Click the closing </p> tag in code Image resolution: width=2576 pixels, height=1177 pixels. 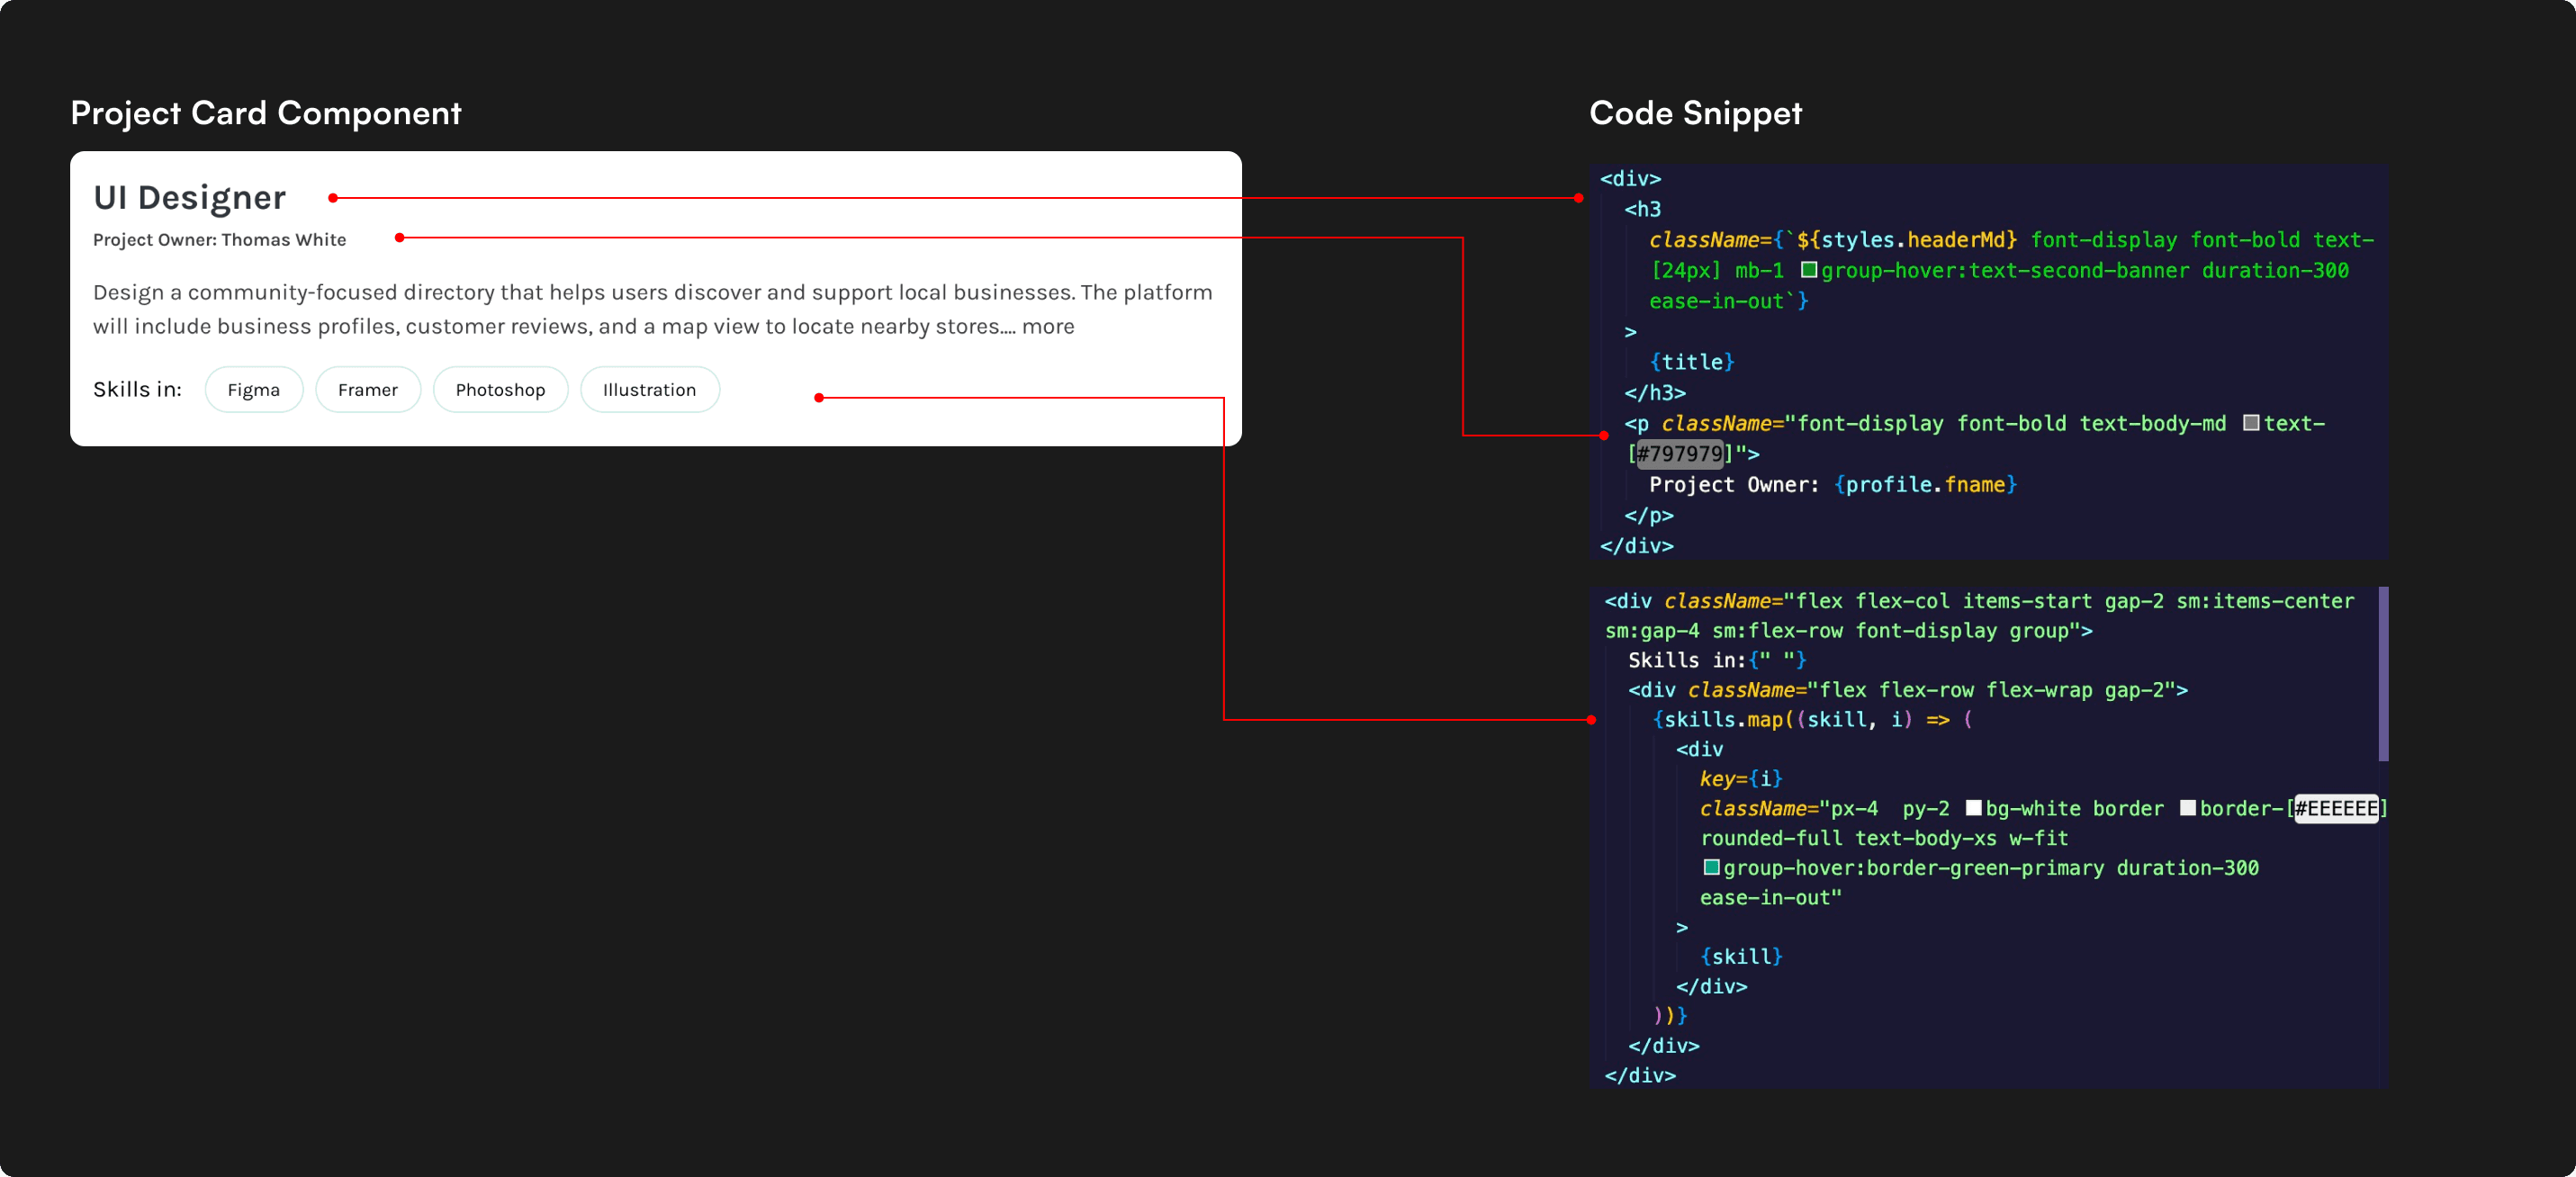point(1649,516)
